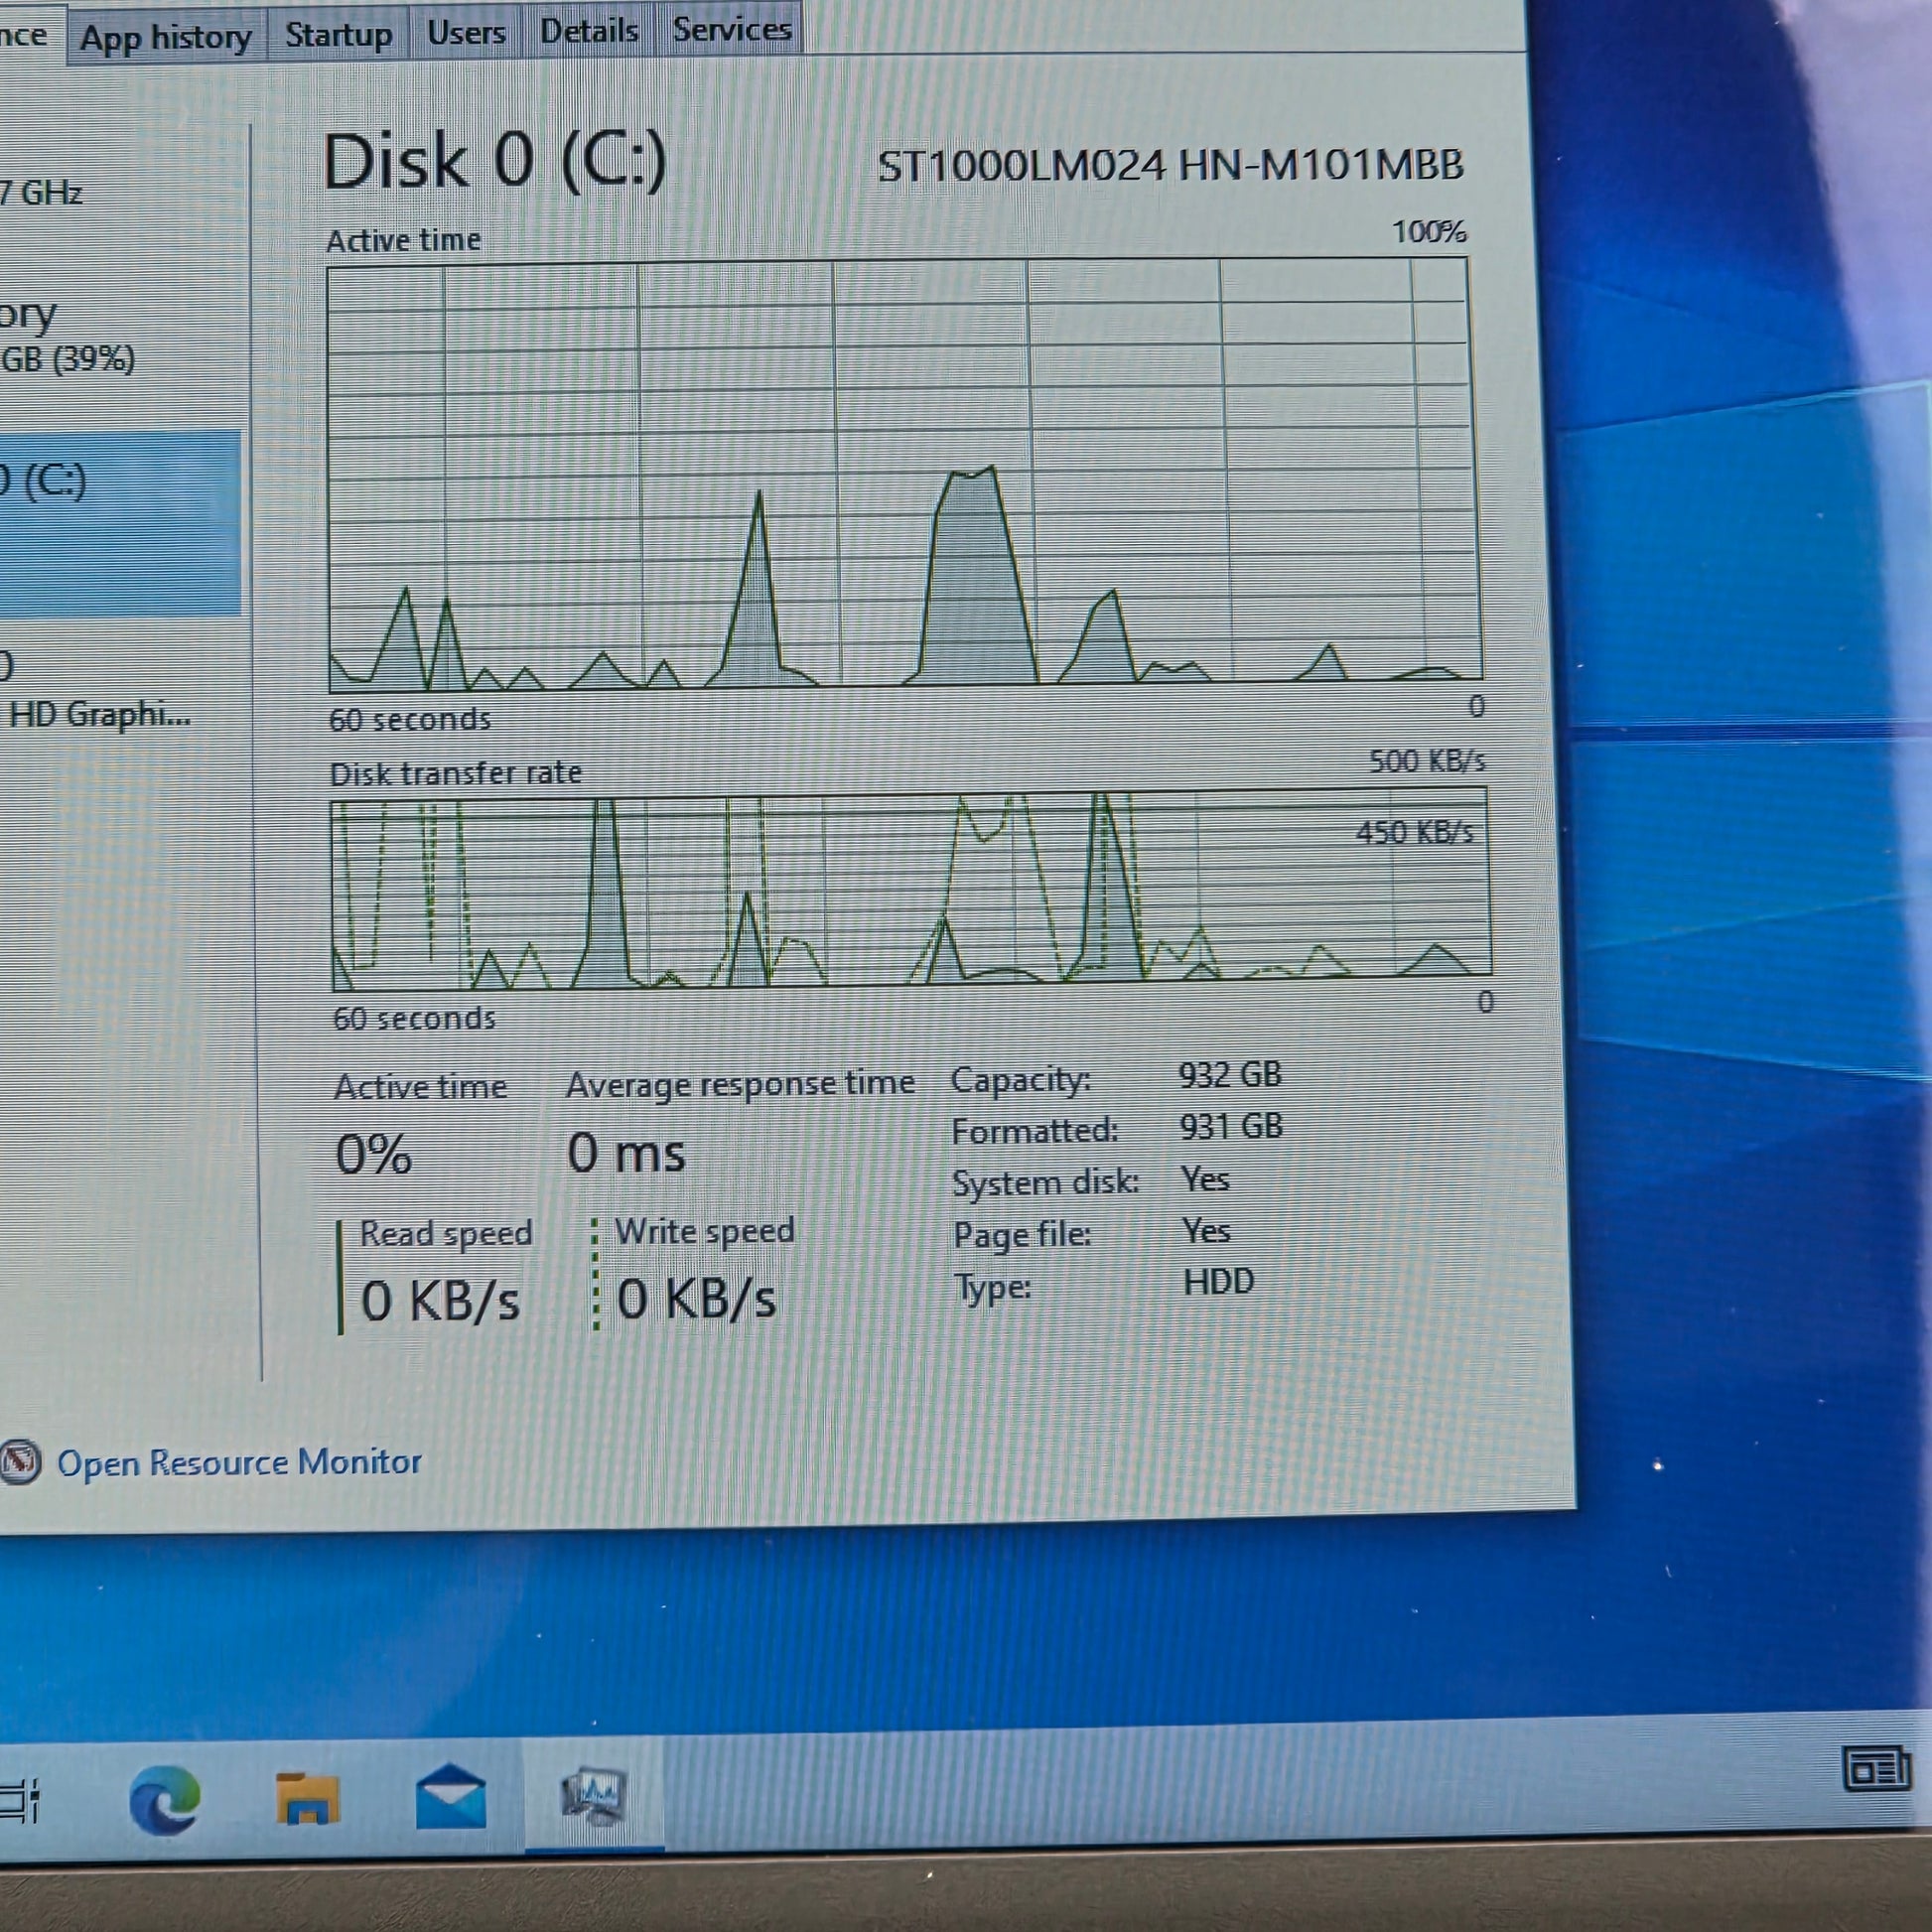This screenshot has height=1932, width=1932.
Task: Go to the Users tab
Action: coord(466,33)
